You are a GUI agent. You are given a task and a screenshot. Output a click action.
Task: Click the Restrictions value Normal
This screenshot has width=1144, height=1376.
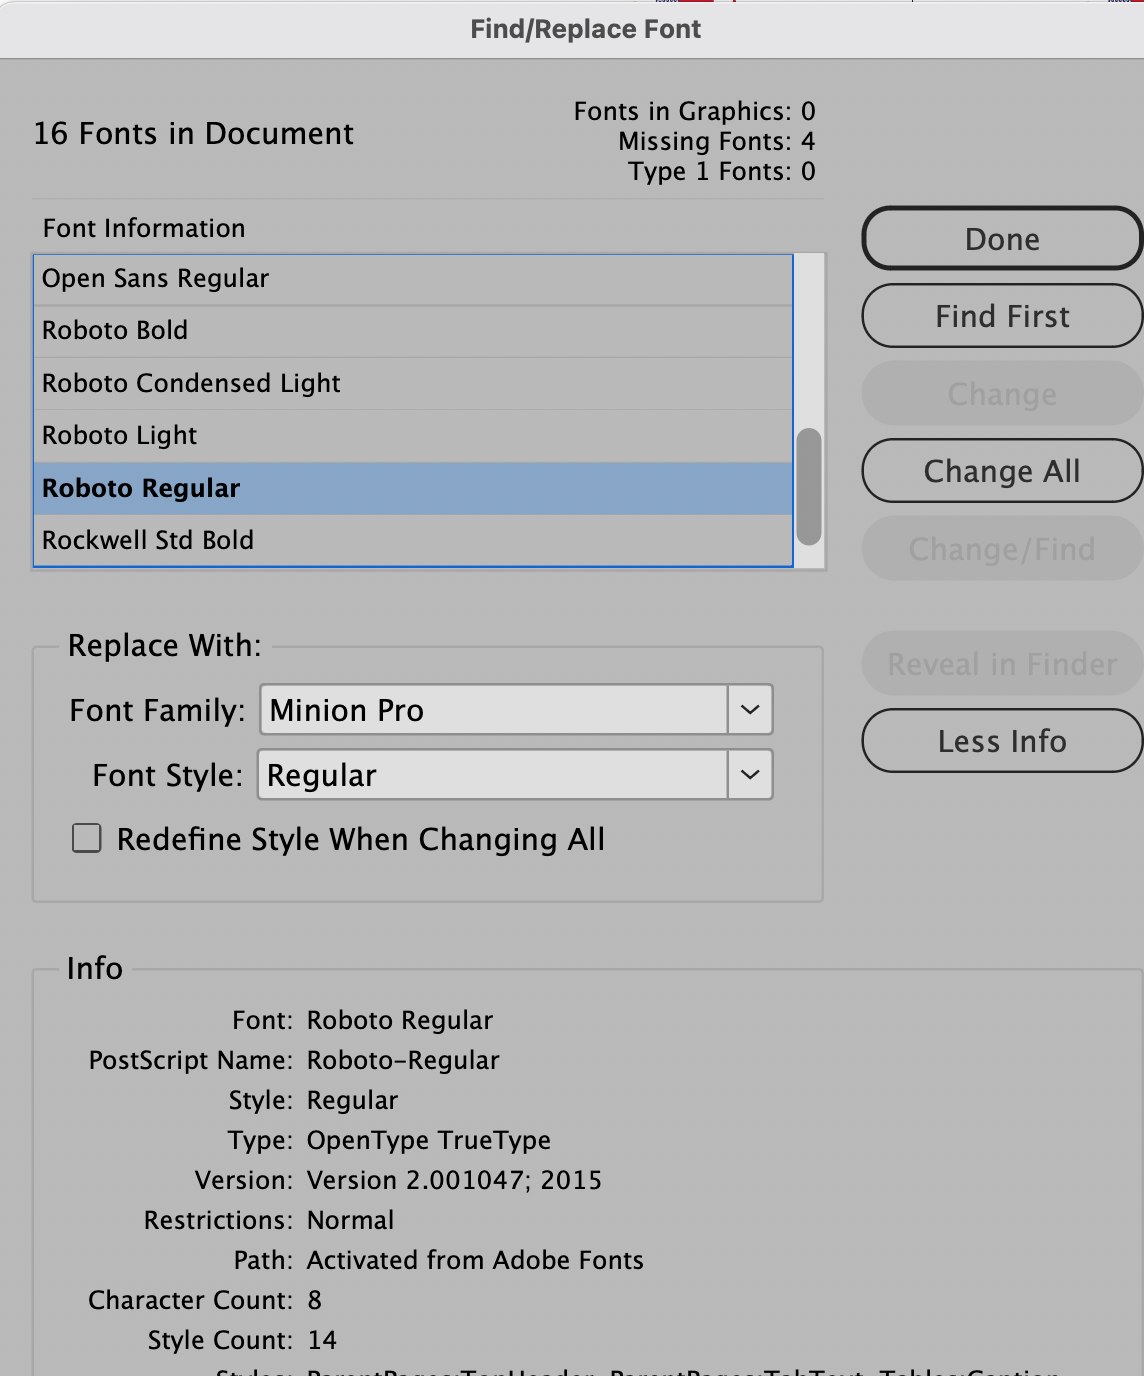pos(350,1220)
